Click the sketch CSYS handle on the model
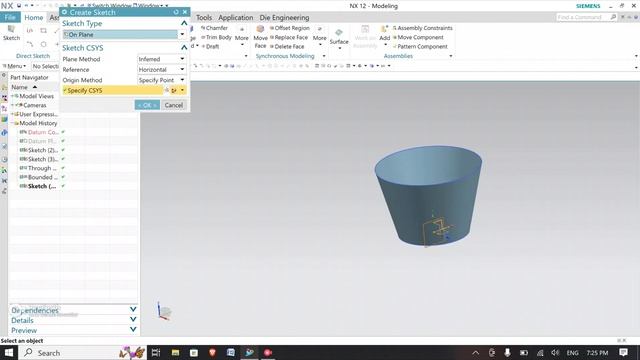Screen dimensions: 640x360 pos(438,231)
